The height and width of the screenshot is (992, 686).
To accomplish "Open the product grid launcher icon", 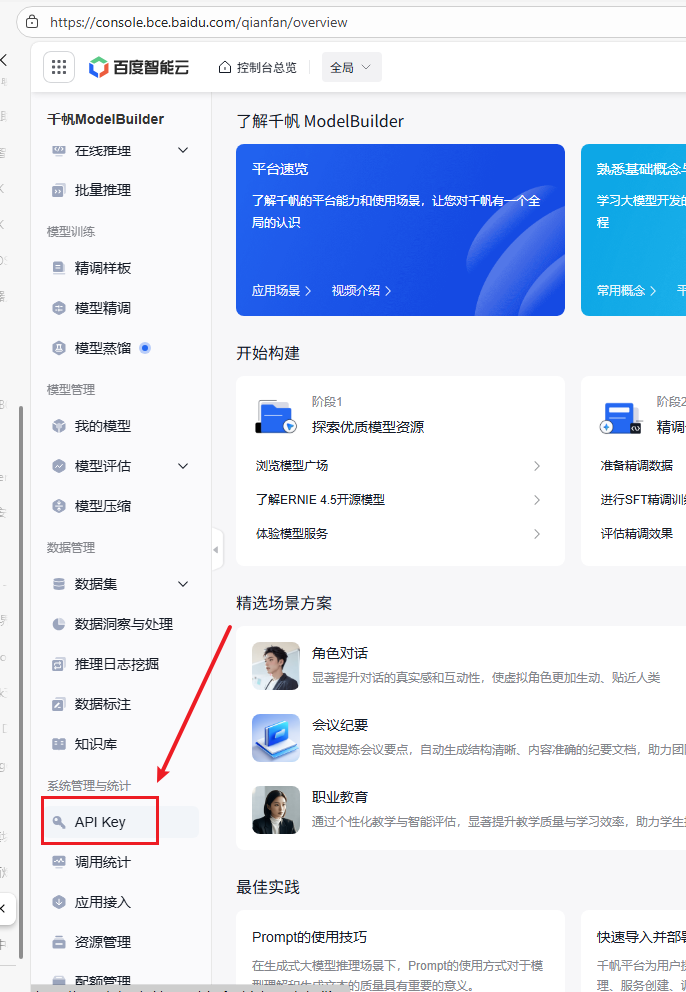I will [x=59, y=67].
